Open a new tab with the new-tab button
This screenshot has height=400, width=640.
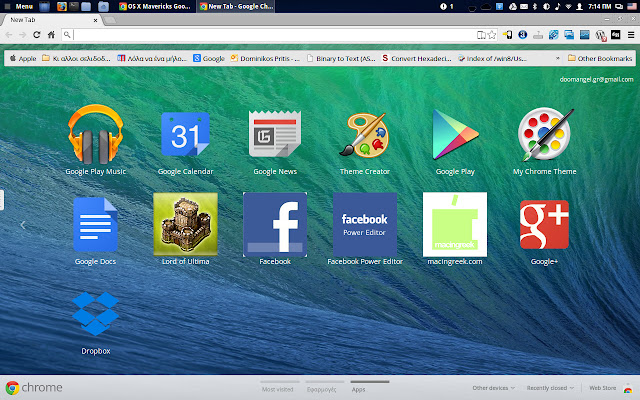(109, 20)
